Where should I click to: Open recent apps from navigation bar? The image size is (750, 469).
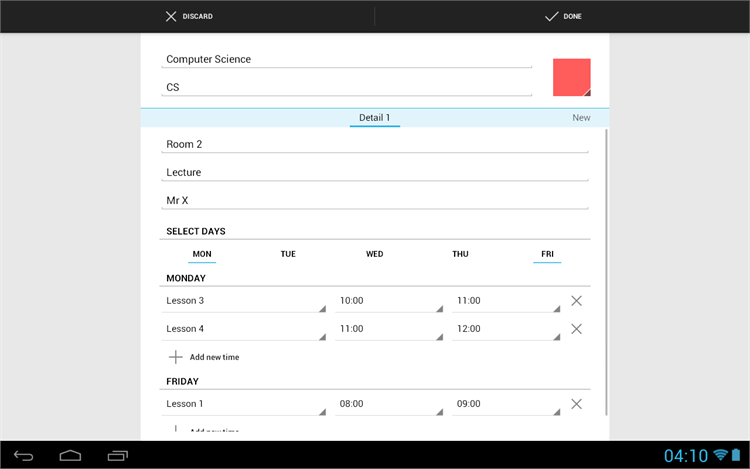117,456
